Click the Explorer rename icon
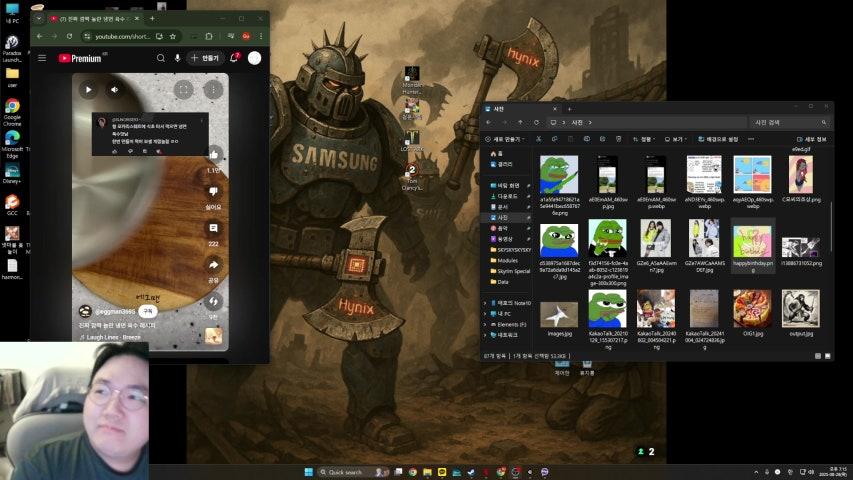 coord(586,139)
